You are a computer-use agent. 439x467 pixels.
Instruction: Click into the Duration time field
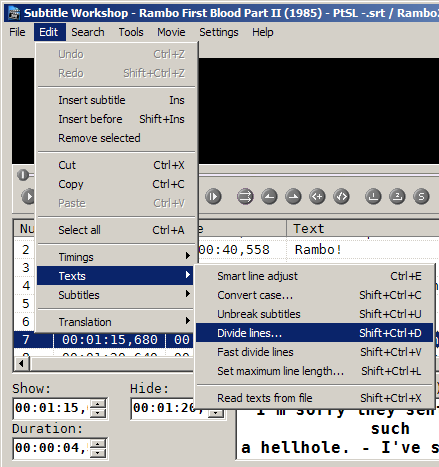51,448
